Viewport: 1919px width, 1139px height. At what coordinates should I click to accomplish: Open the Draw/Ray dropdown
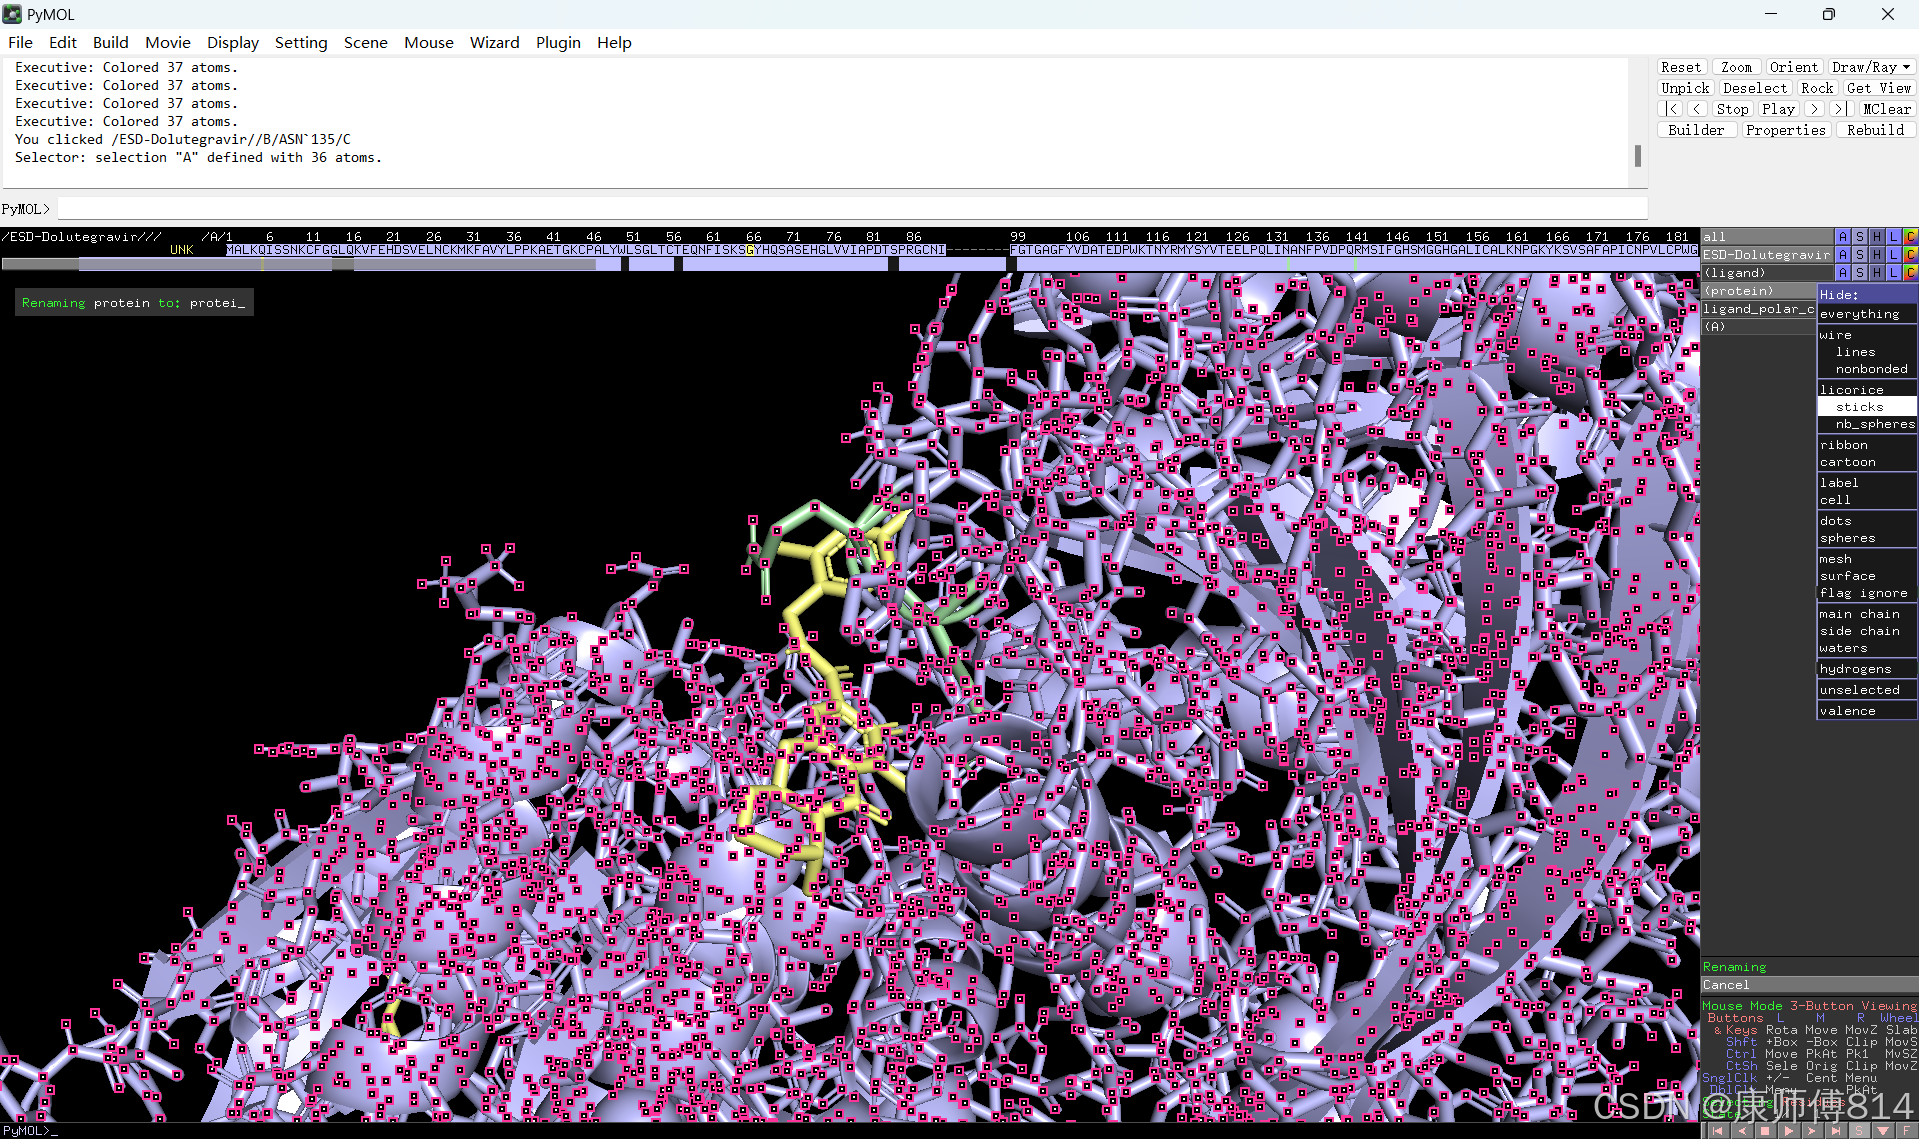(1871, 67)
